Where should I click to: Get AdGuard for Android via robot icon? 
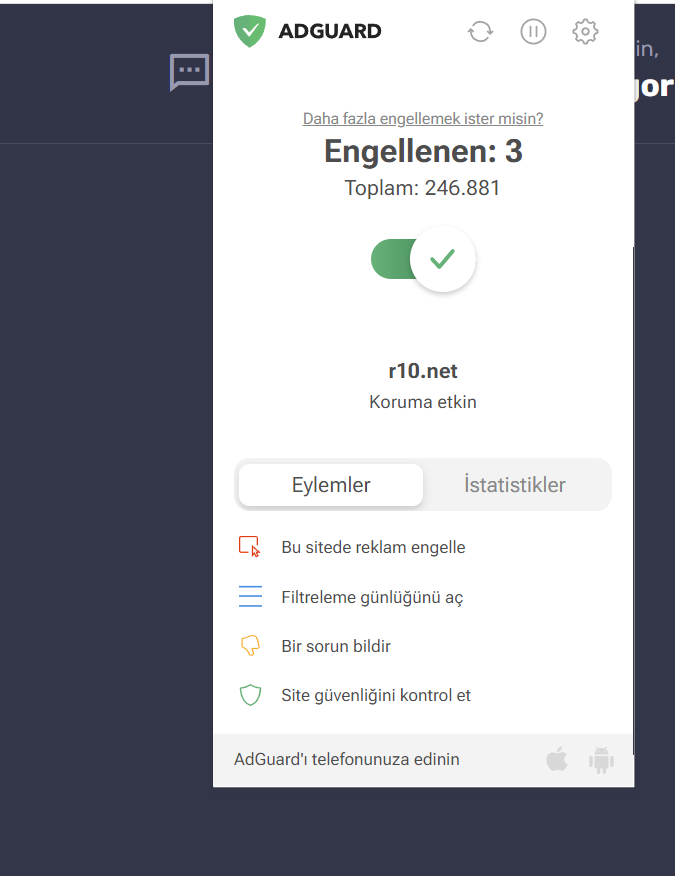[601, 760]
